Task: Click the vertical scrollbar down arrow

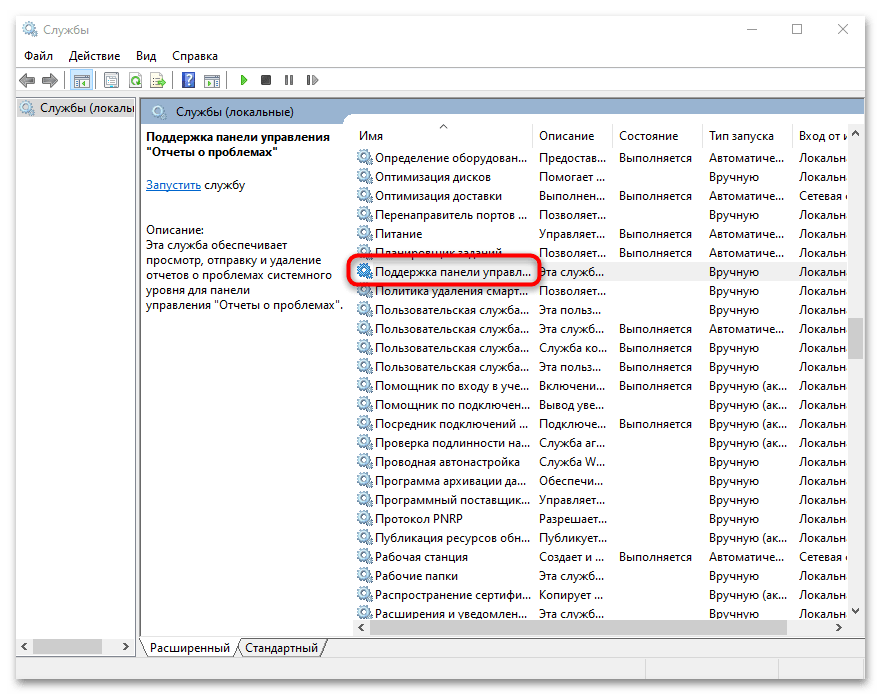Action: click(855, 611)
